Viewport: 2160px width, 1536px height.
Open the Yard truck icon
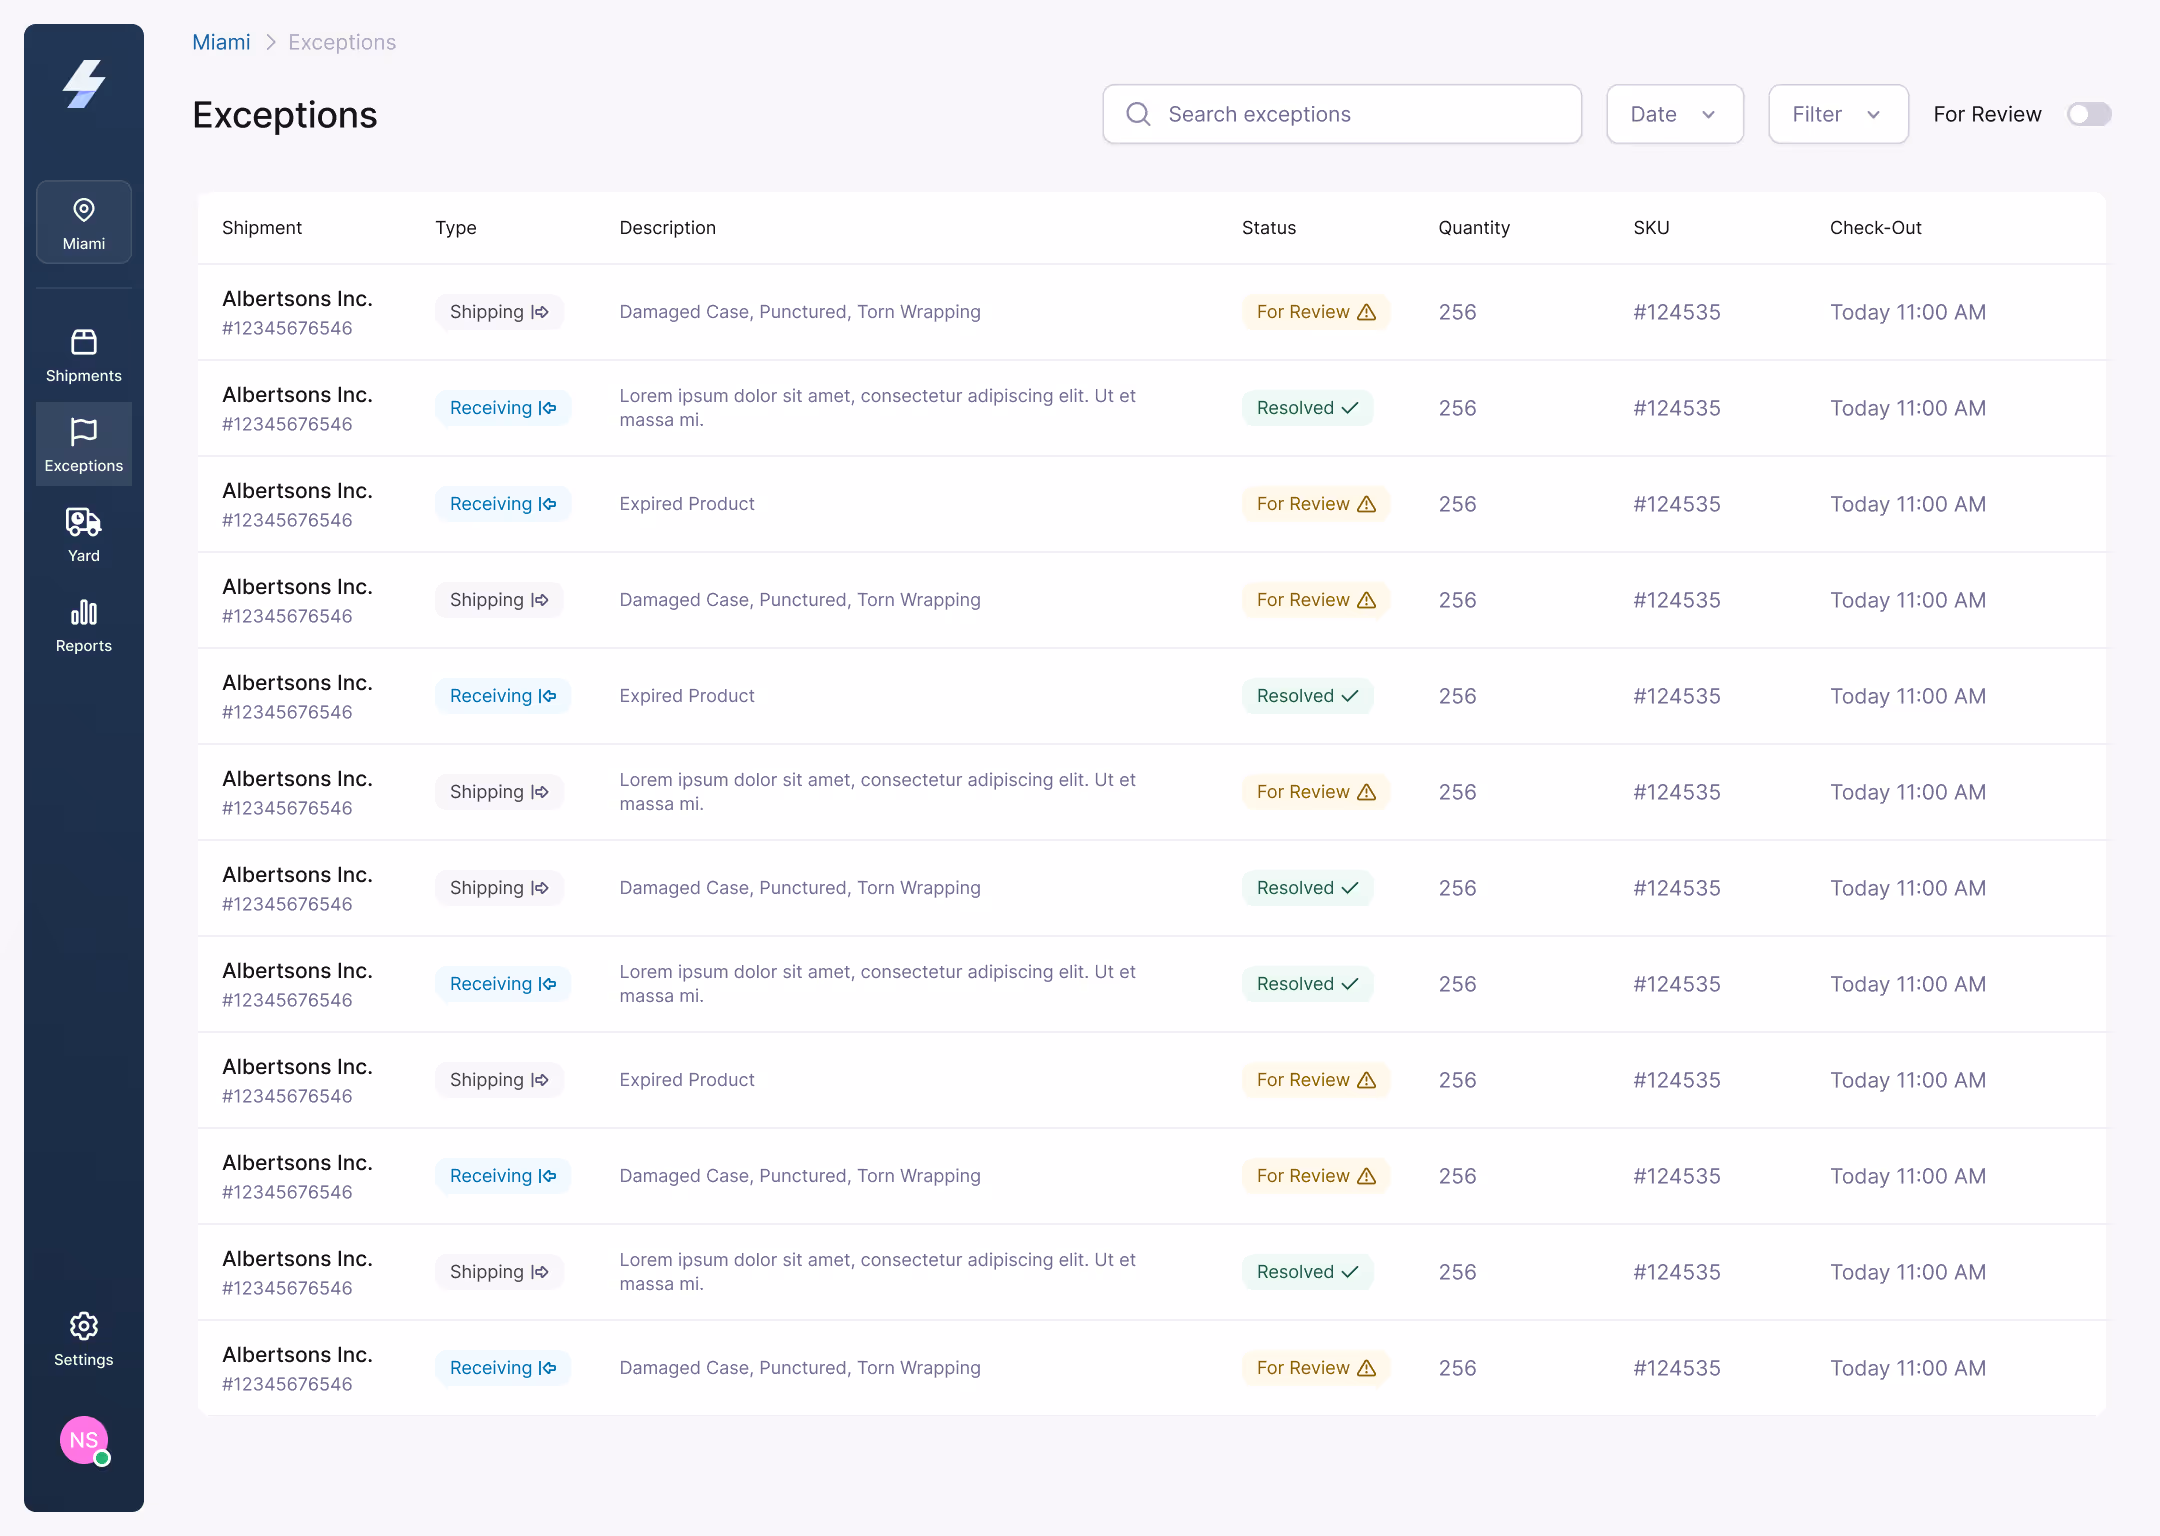point(84,523)
